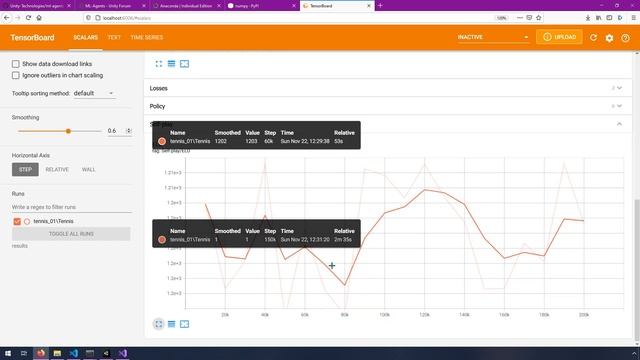Image resolution: width=640 pixels, height=360 pixels.
Task: Reload the page in the browser
Action: click(x=28, y=18)
